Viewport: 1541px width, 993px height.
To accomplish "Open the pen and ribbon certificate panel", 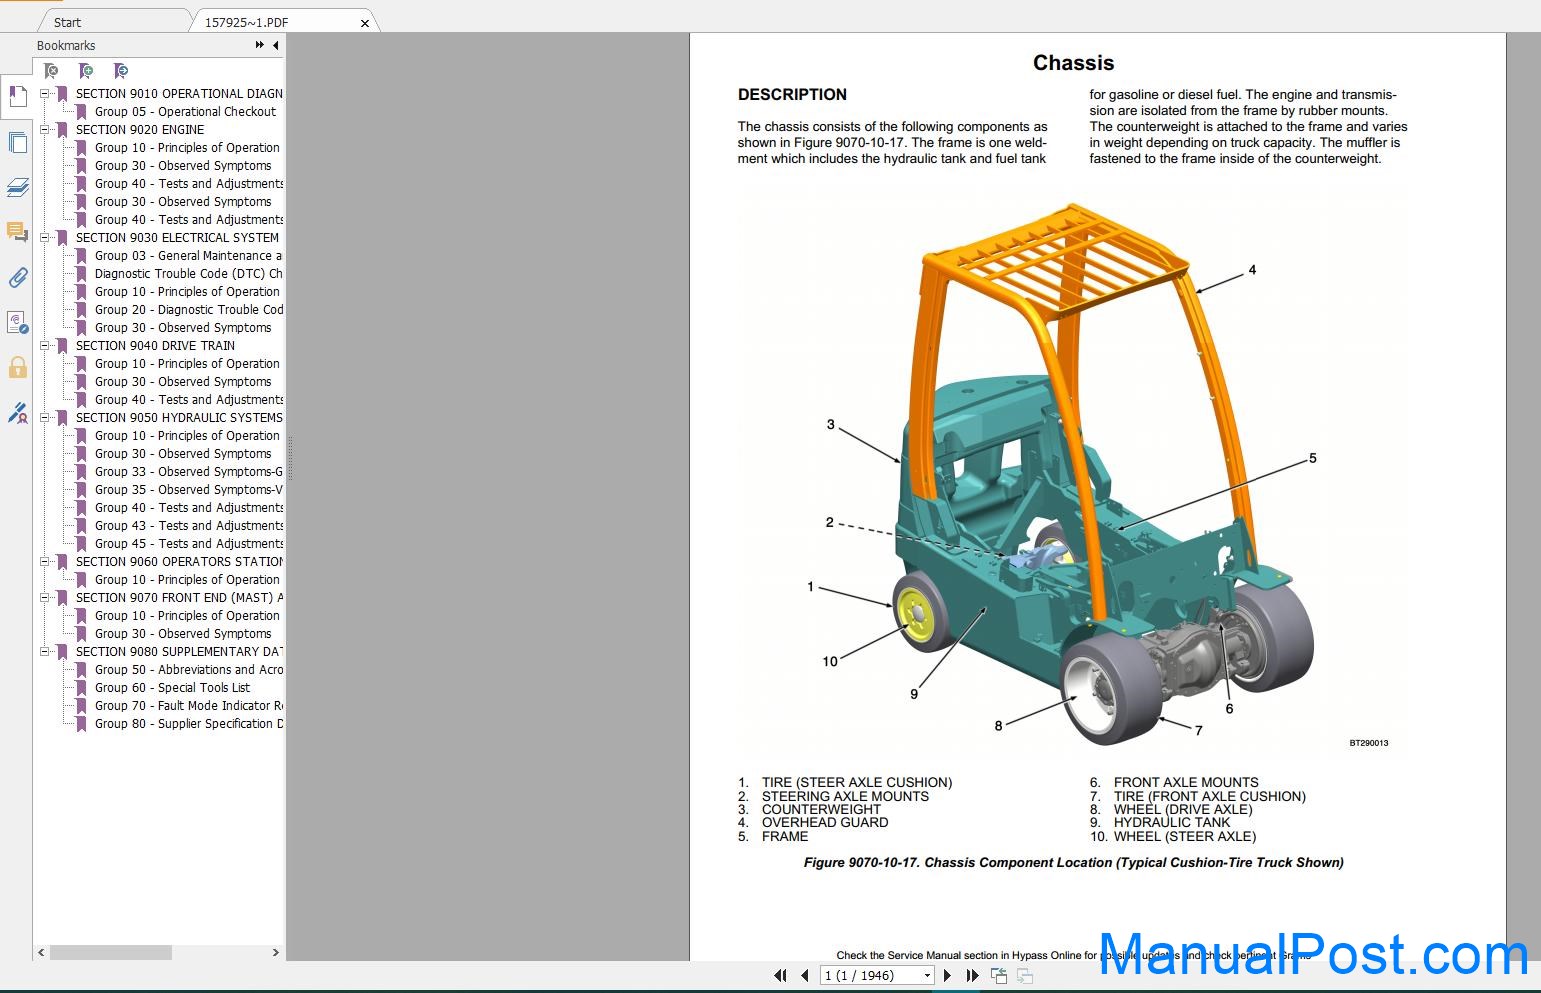I will [x=17, y=412].
